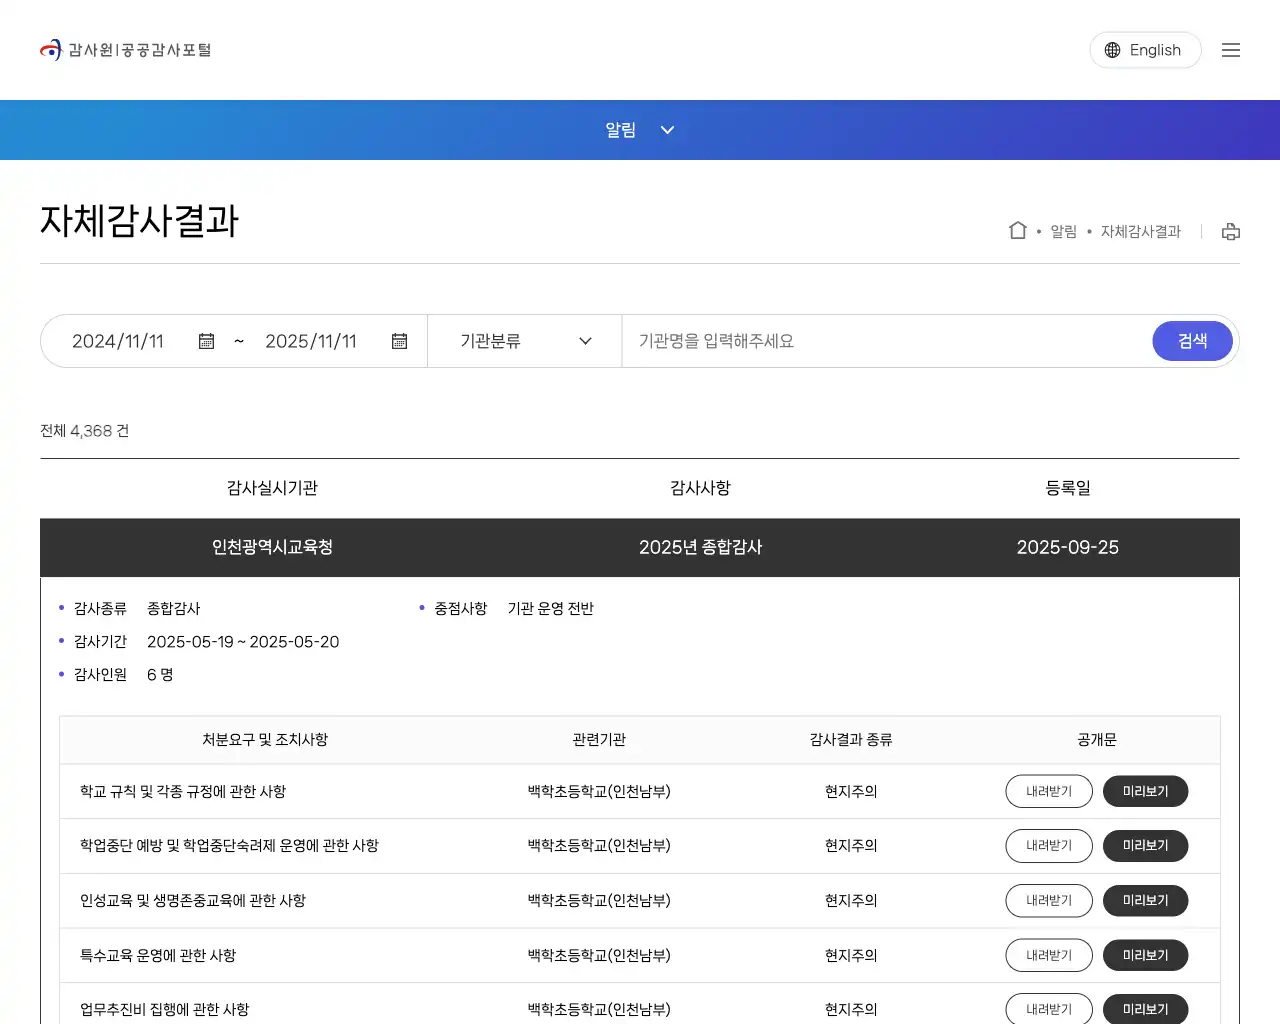1280x1024 pixels.
Task: Download the 특수교육 운영 audit file
Action: pyautogui.click(x=1048, y=955)
